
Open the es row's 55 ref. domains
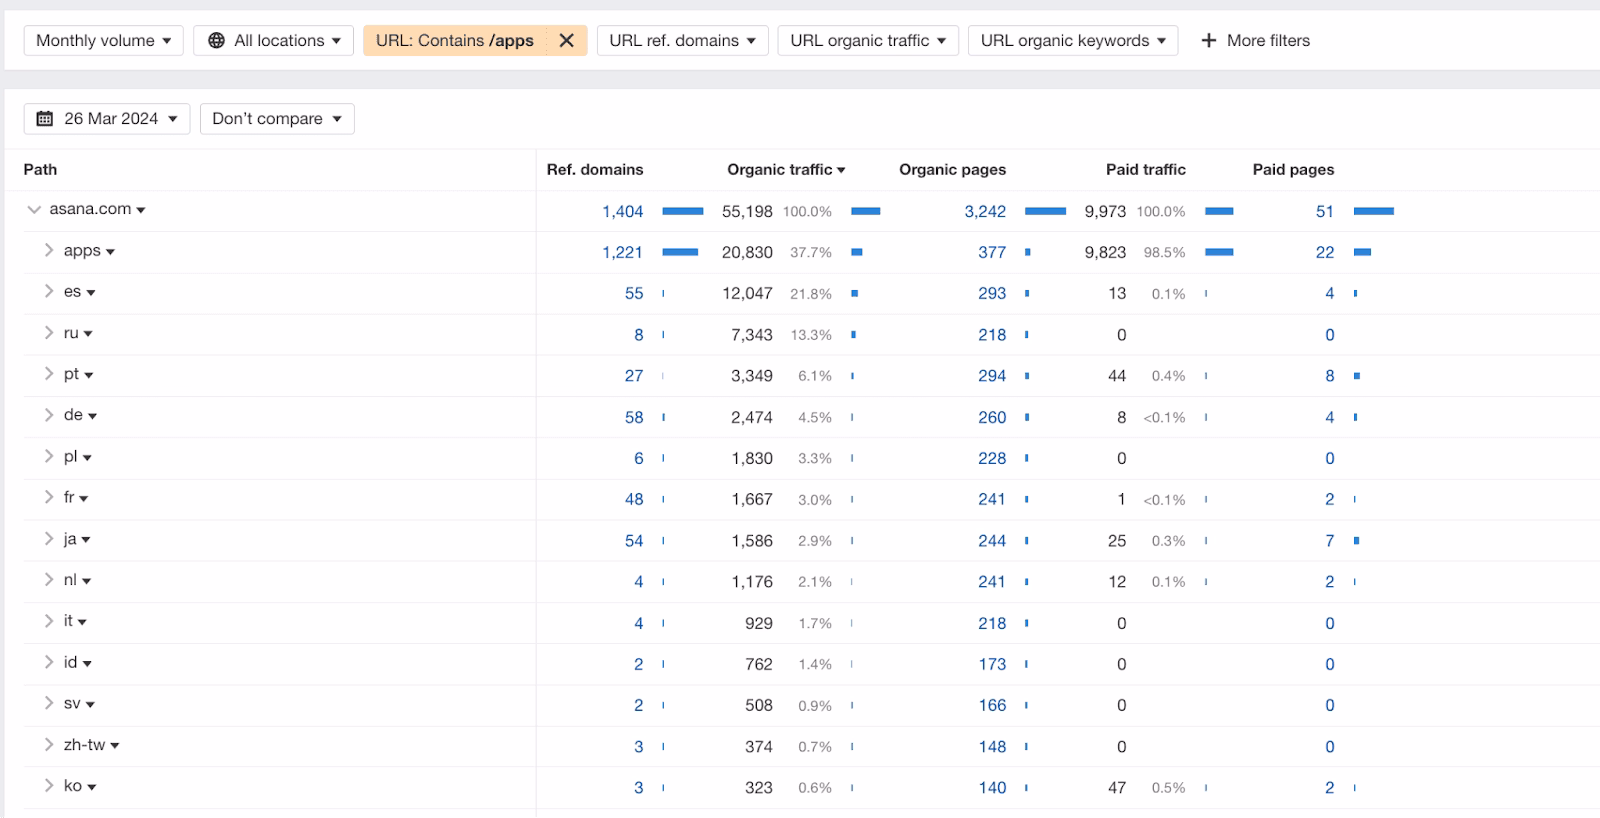point(634,294)
